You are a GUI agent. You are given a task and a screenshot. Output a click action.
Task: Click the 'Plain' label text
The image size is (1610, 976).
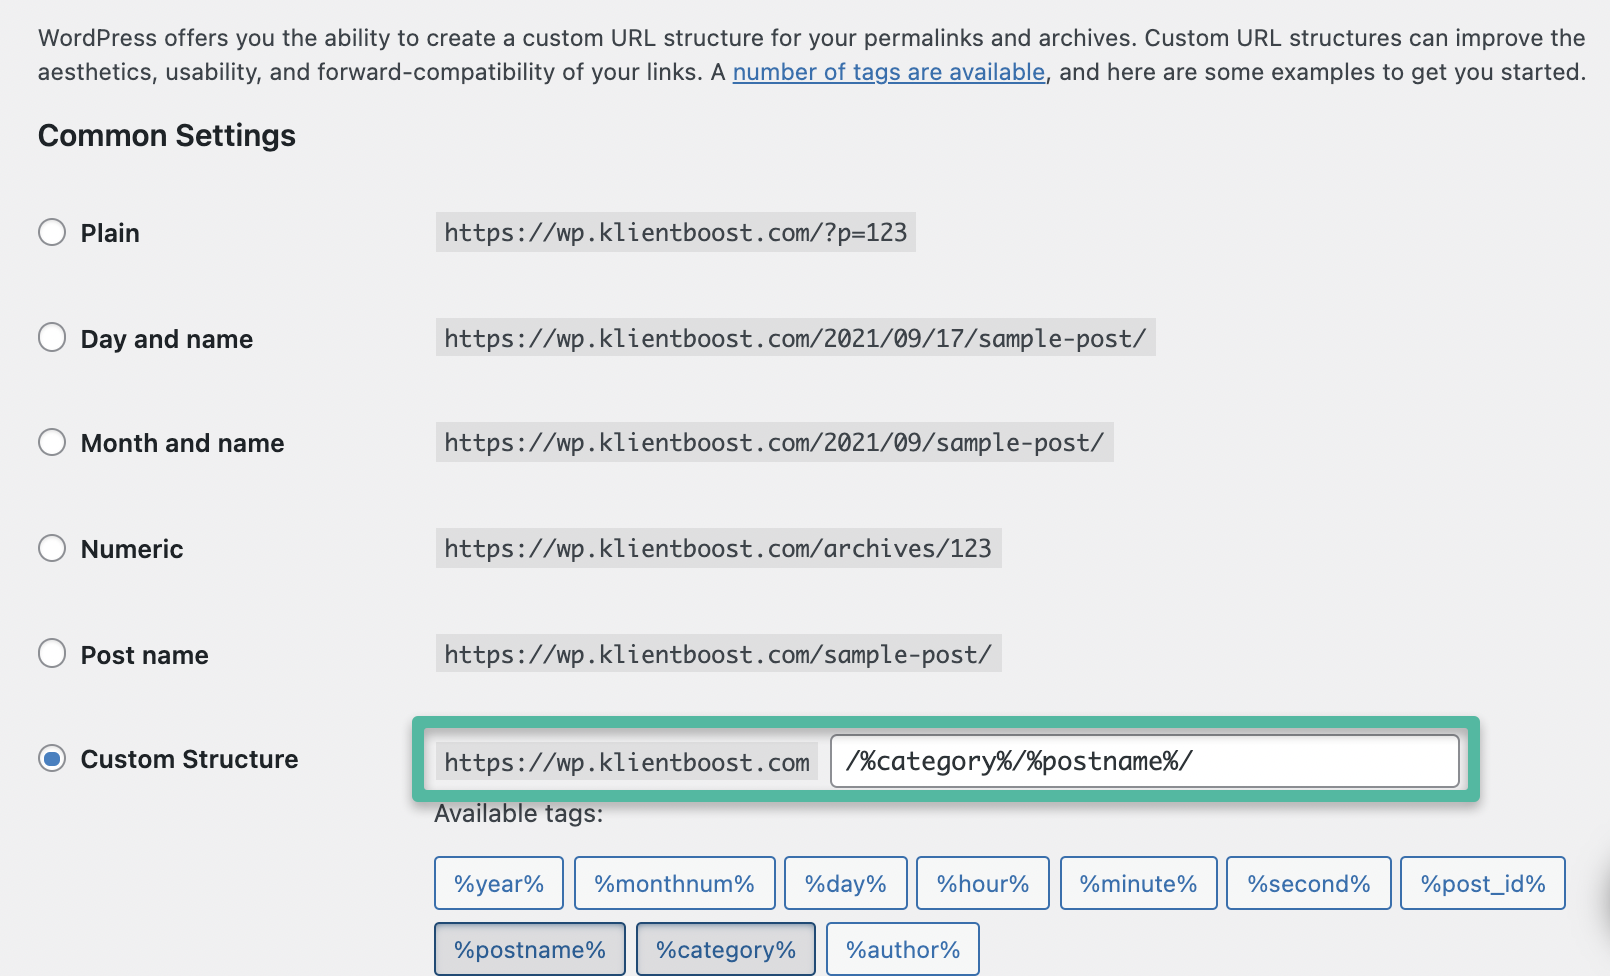[110, 233]
